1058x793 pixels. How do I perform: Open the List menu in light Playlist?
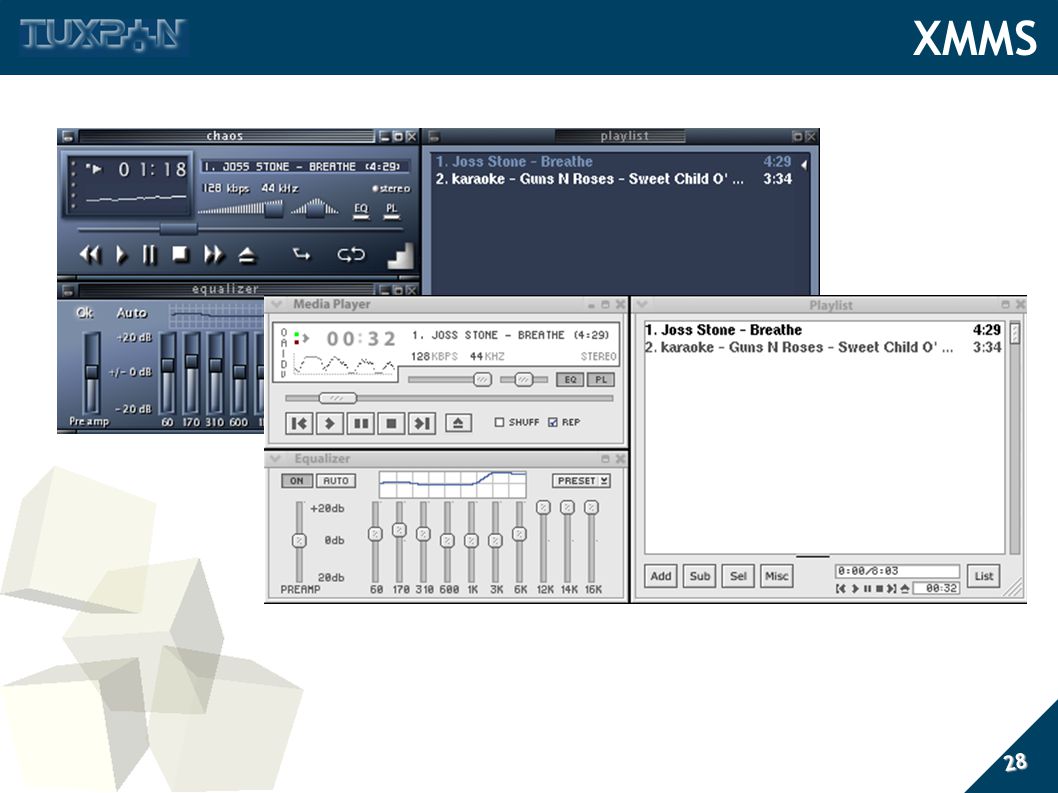(983, 576)
